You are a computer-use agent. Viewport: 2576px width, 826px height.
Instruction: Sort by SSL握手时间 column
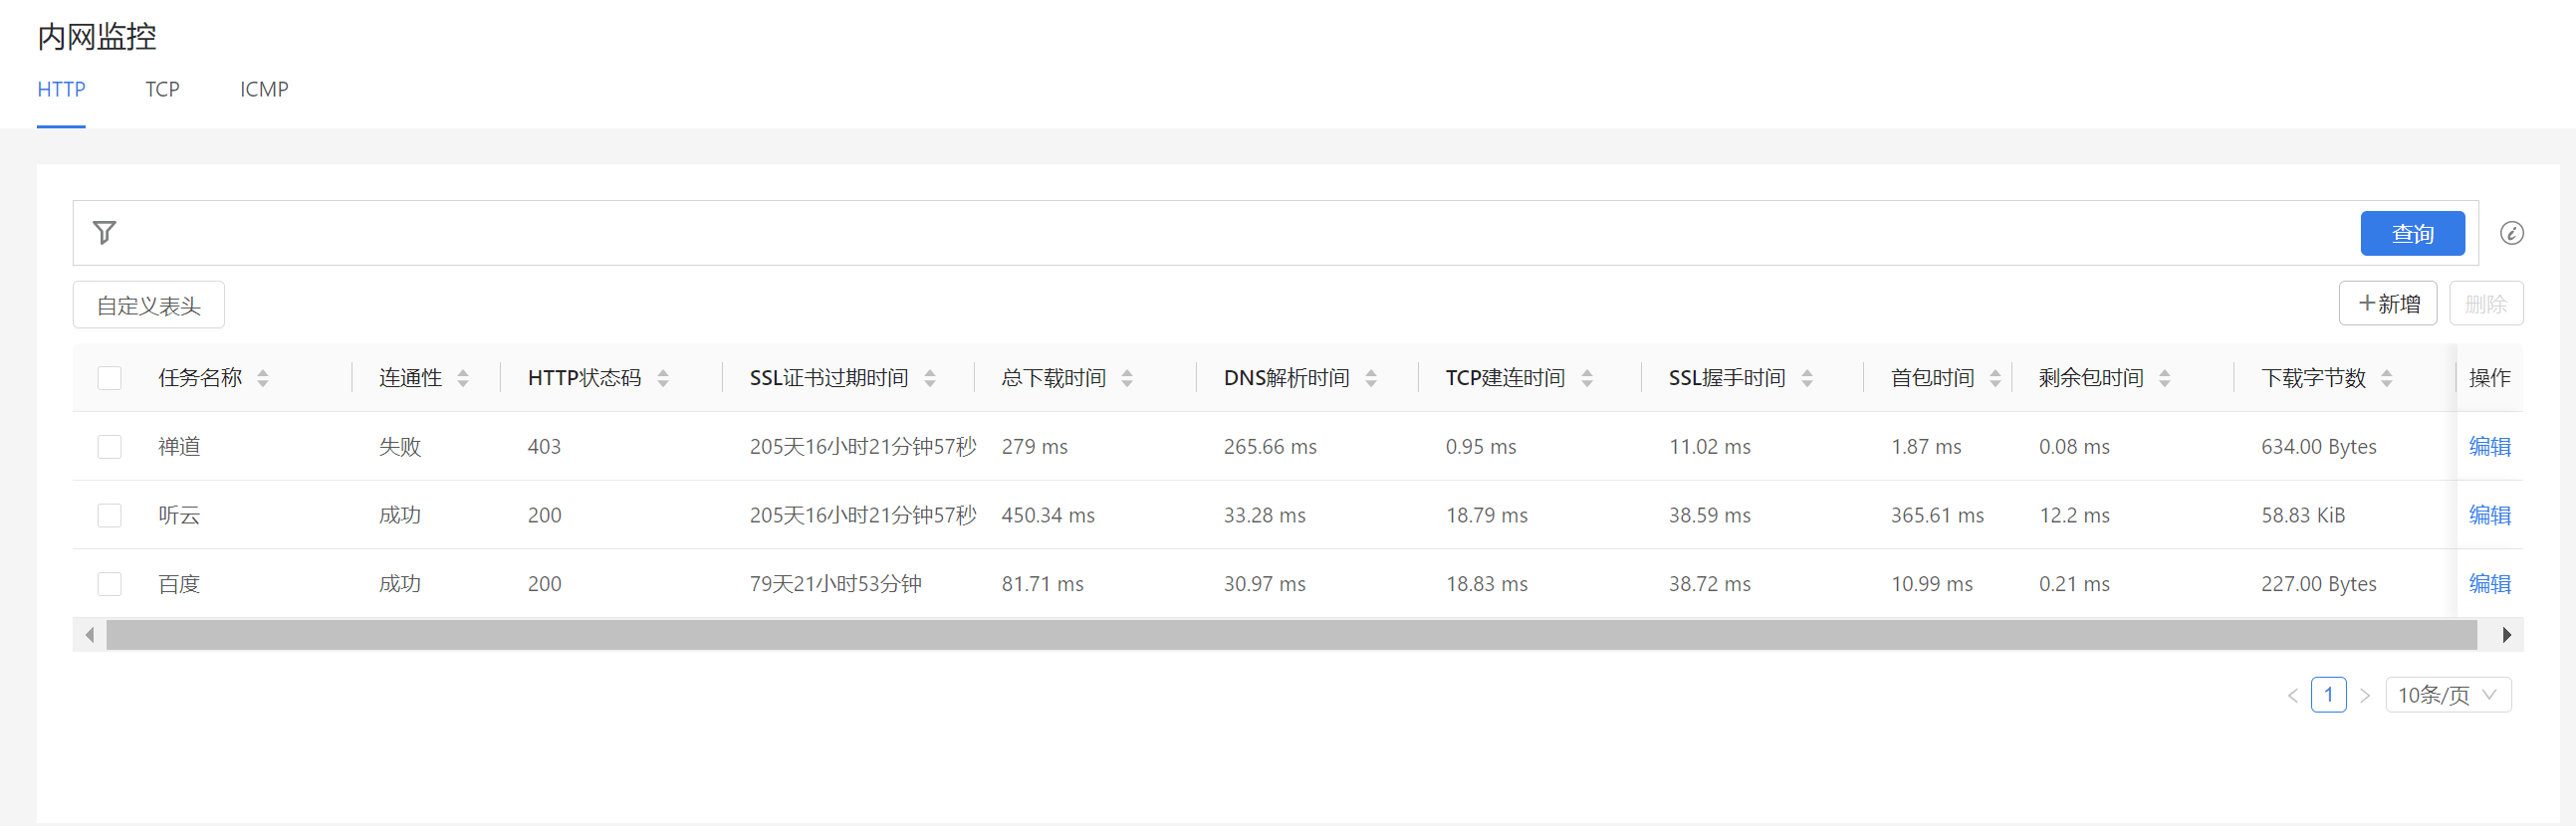(x=1807, y=378)
